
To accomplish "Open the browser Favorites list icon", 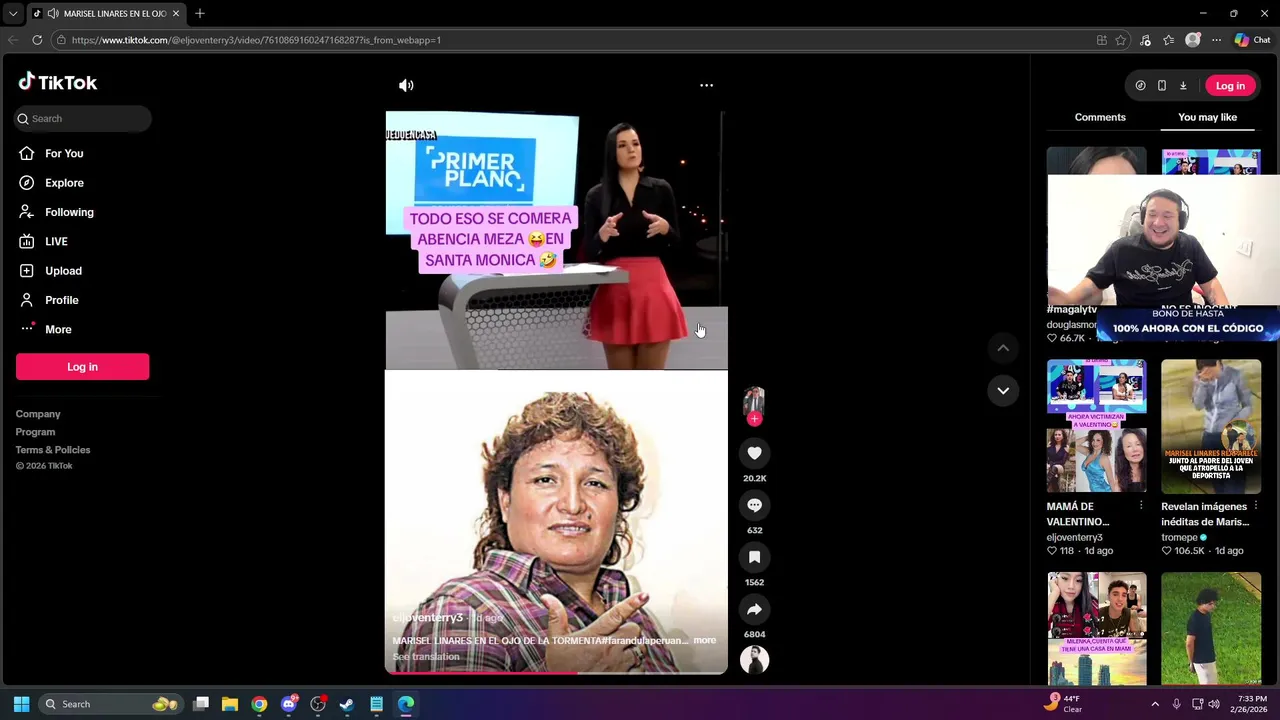I will pyautogui.click(x=1169, y=40).
